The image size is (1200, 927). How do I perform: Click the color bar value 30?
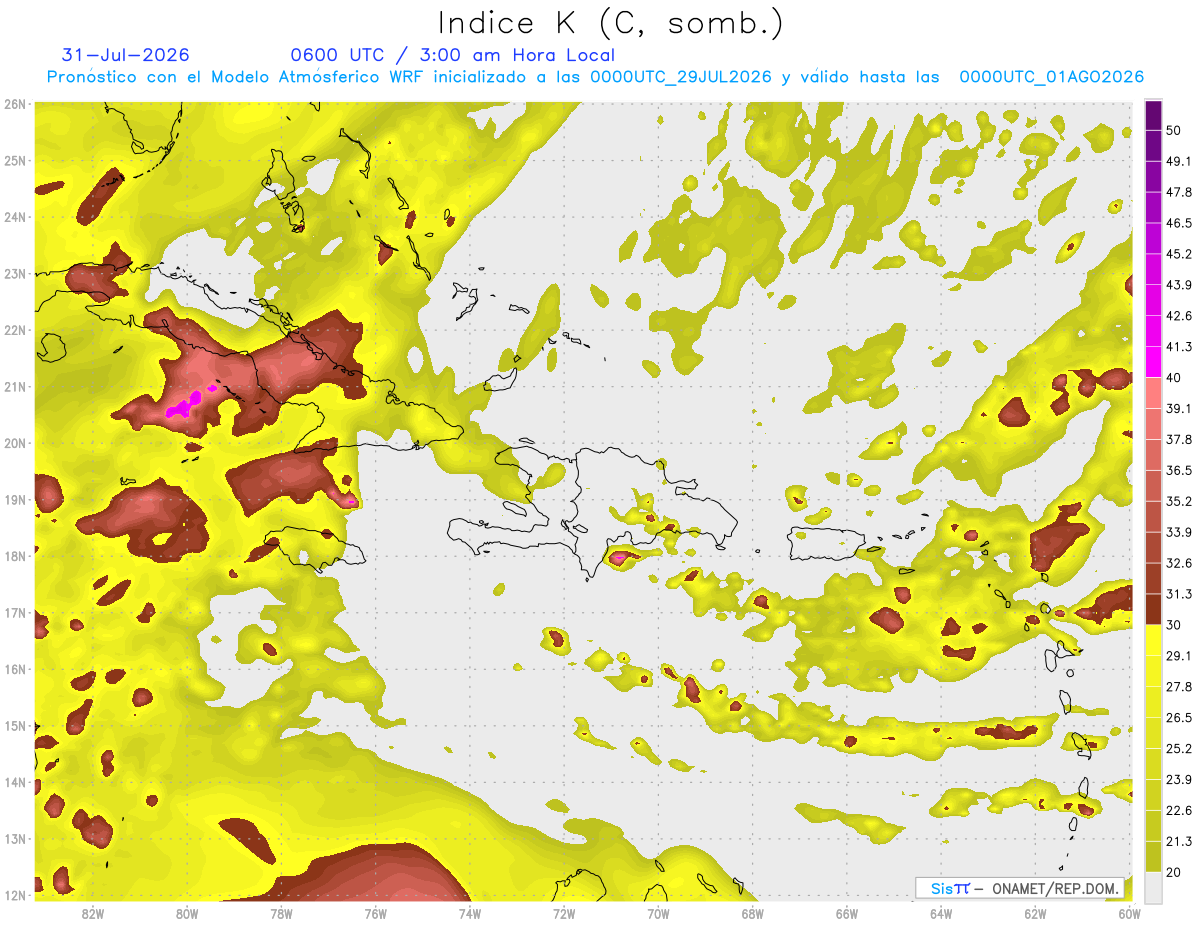tap(1174, 624)
